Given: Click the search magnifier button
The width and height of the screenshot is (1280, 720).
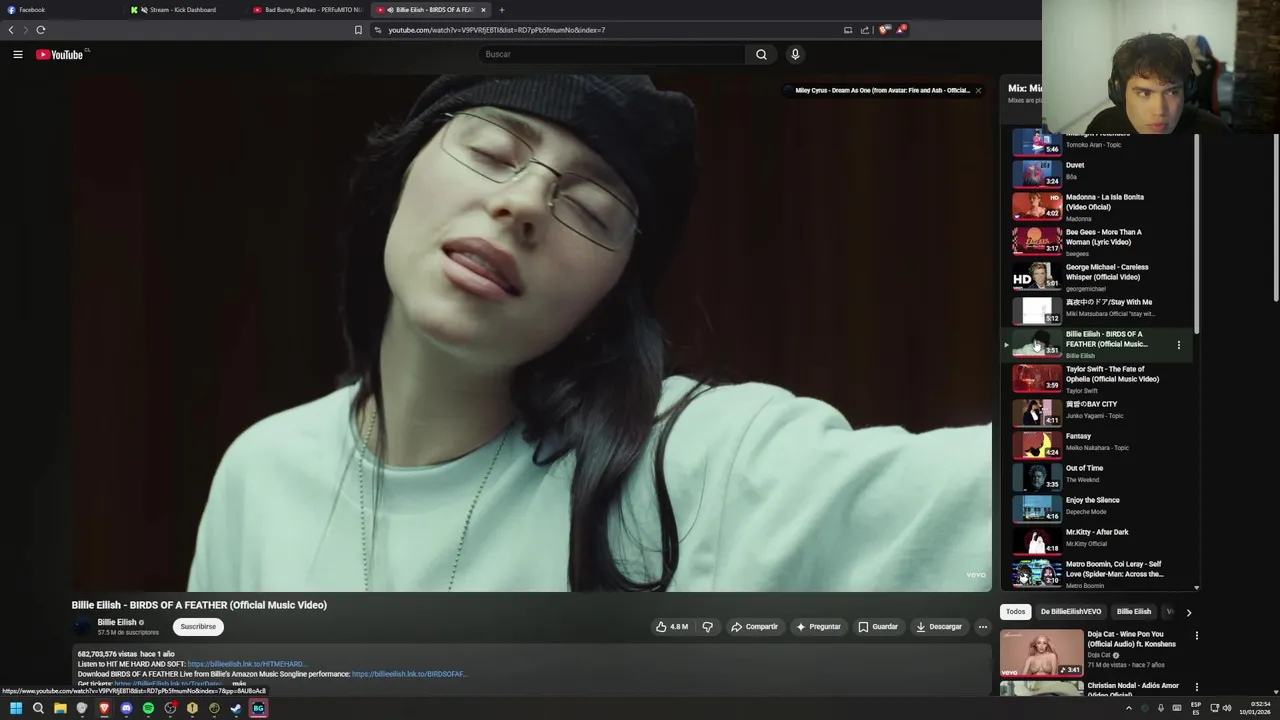Looking at the screenshot, I should tap(761, 54).
